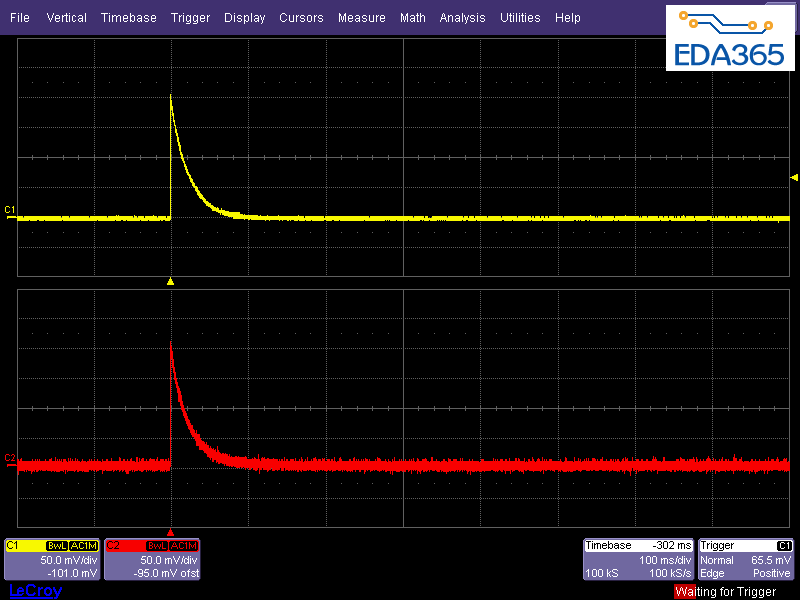This screenshot has width=800, height=600.
Task: Open the File menu
Action: [x=20, y=18]
